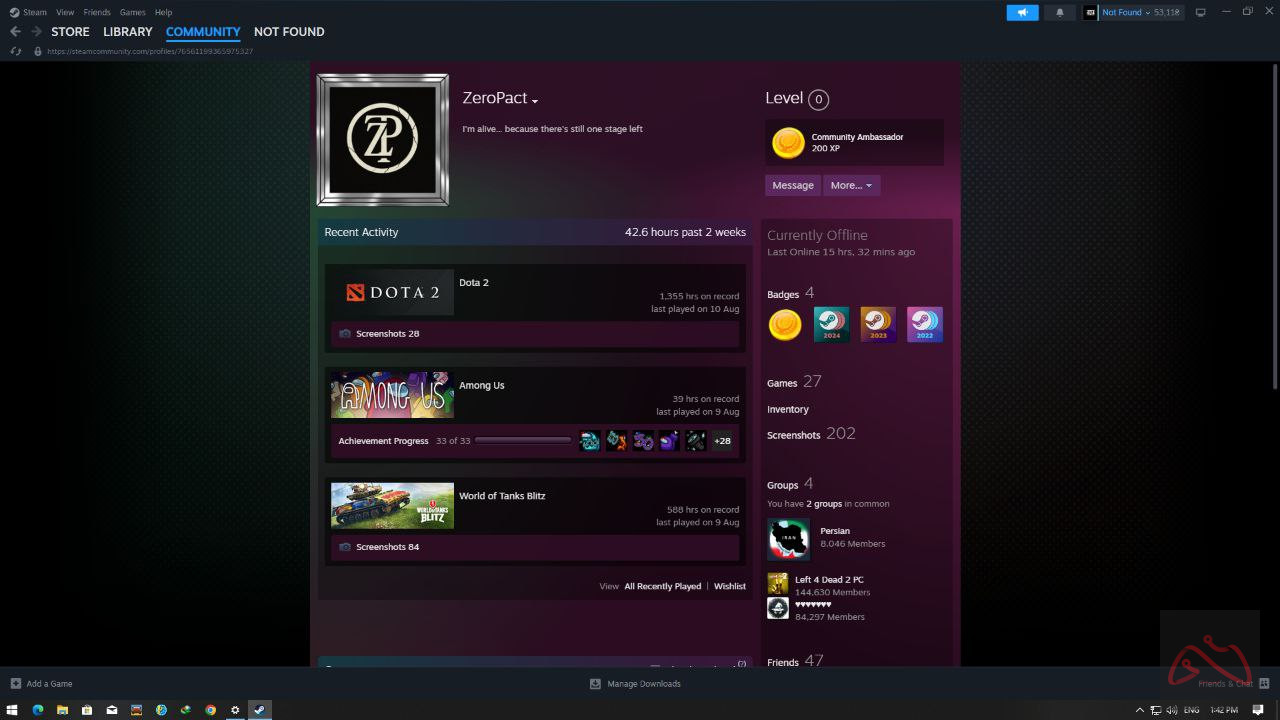This screenshot has width=1280, height=720.
Task: Open the Steam 2024 year badge
Action: point(831,324)
